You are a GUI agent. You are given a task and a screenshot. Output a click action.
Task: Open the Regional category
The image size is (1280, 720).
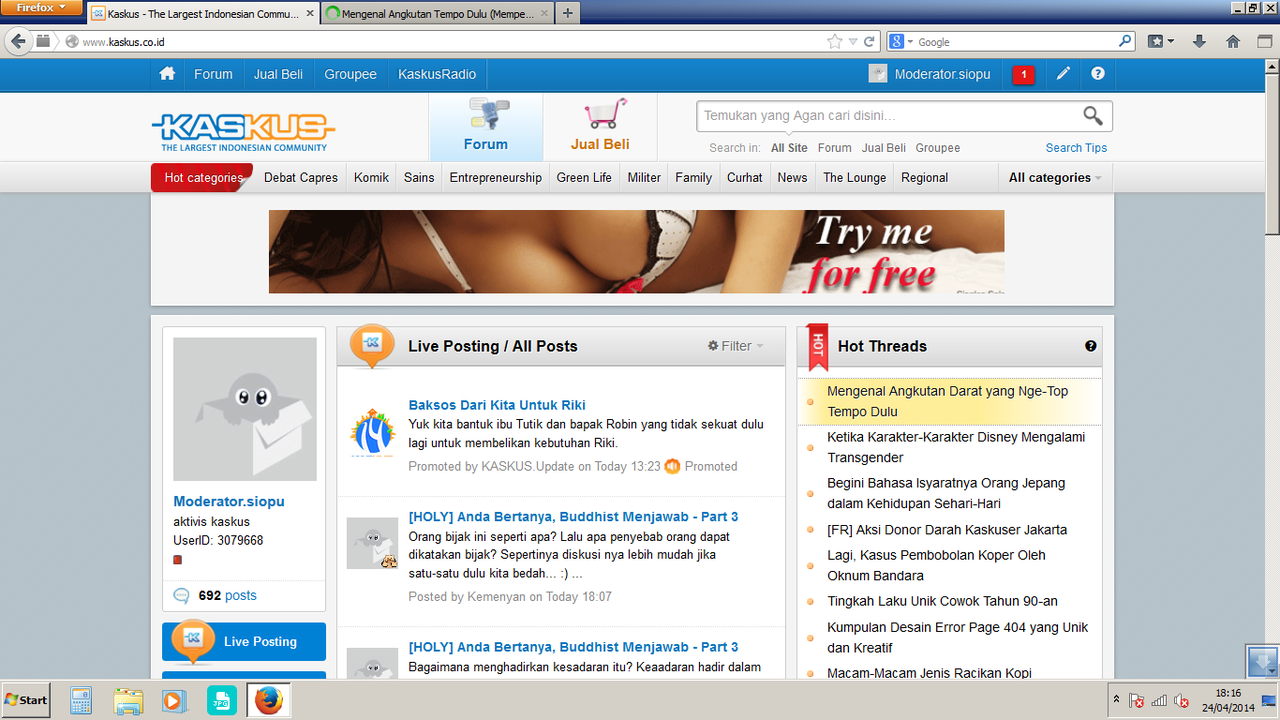(924, 178)
